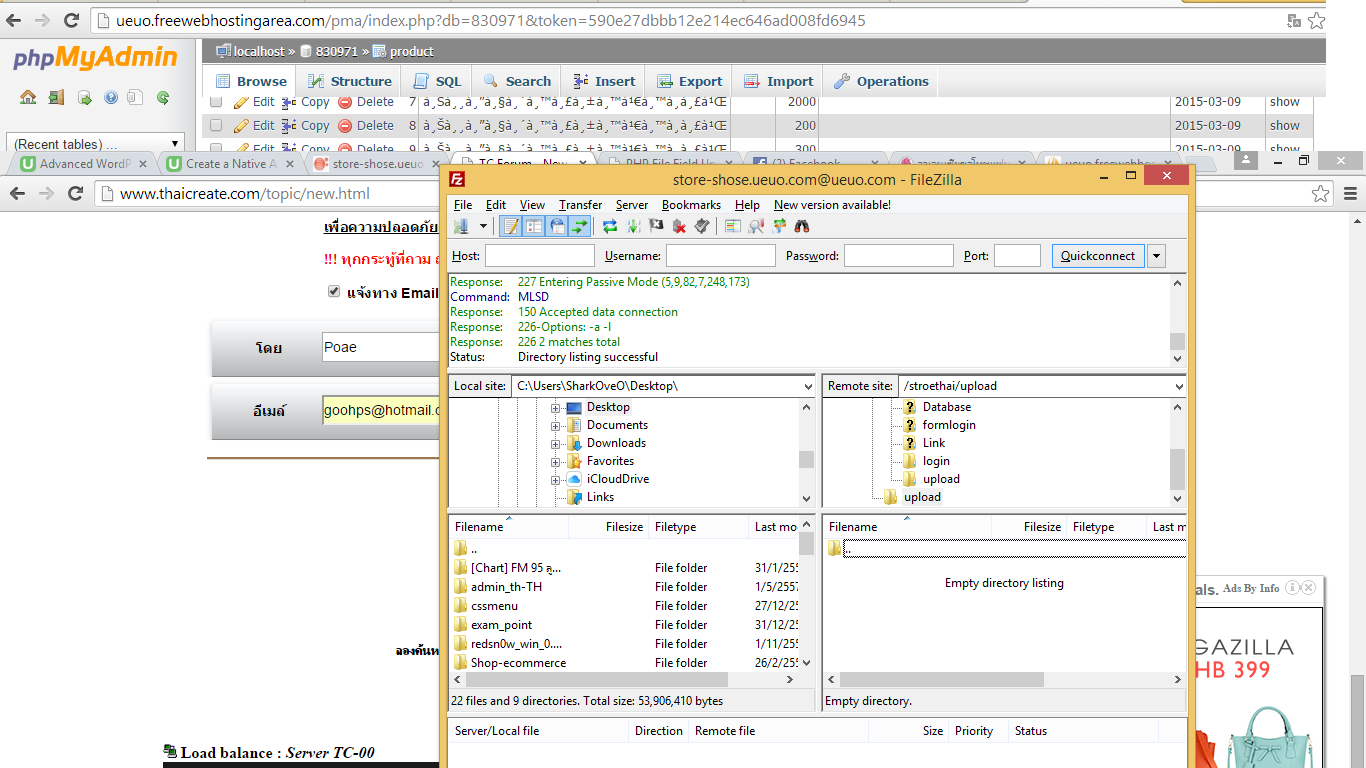1366x768 pixels.
Task: Cancel the current operation icon
Action: 656,227
